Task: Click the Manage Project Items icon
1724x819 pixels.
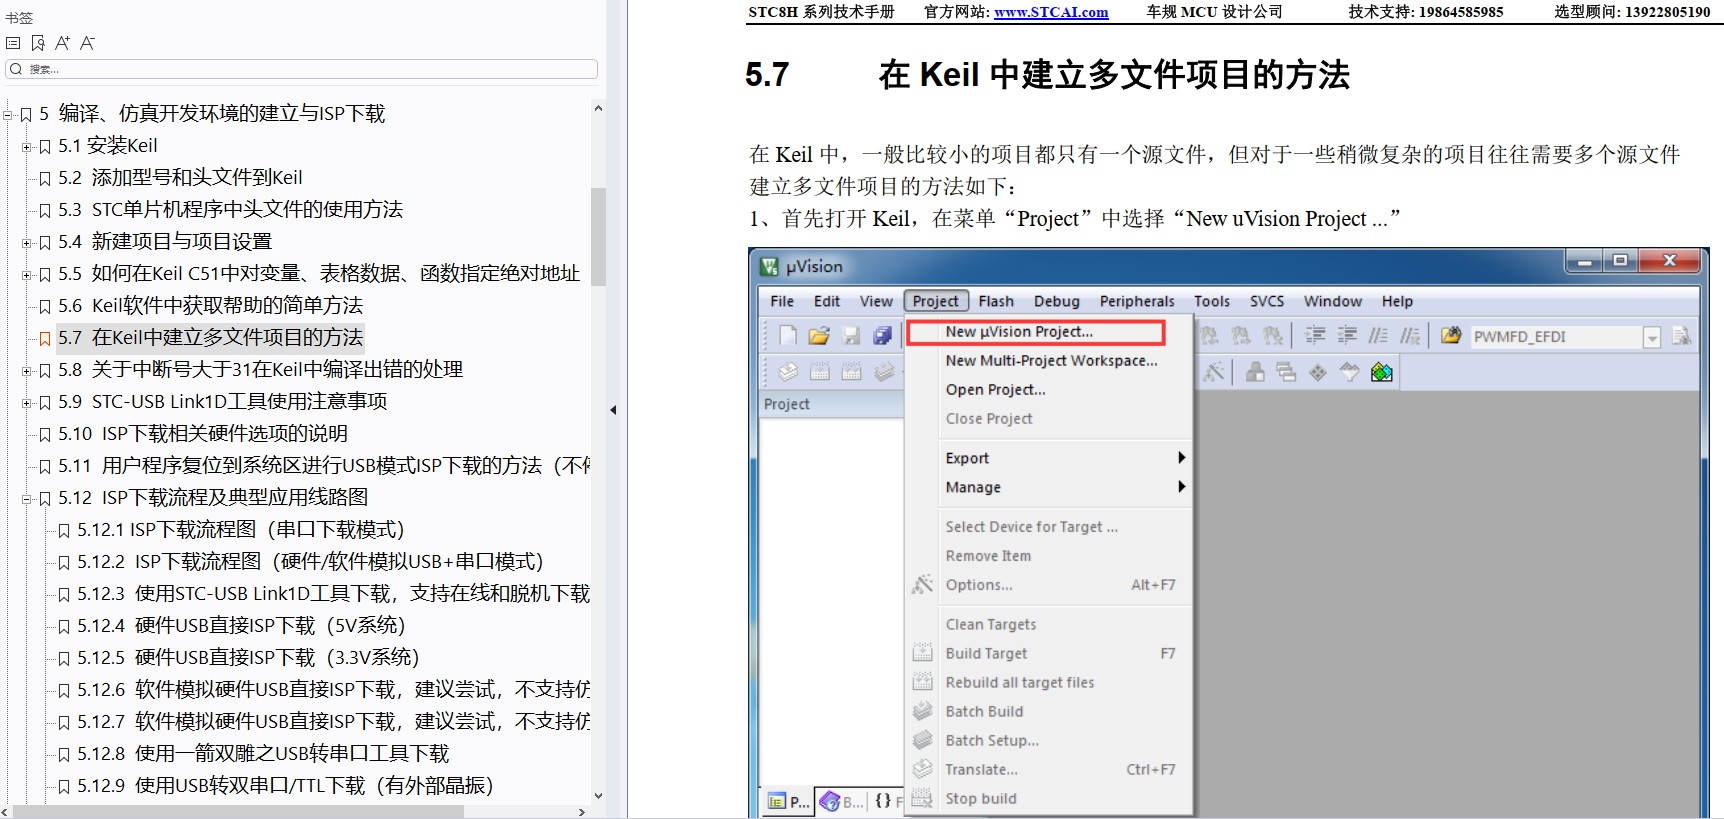Action: tap(1255, 372)
